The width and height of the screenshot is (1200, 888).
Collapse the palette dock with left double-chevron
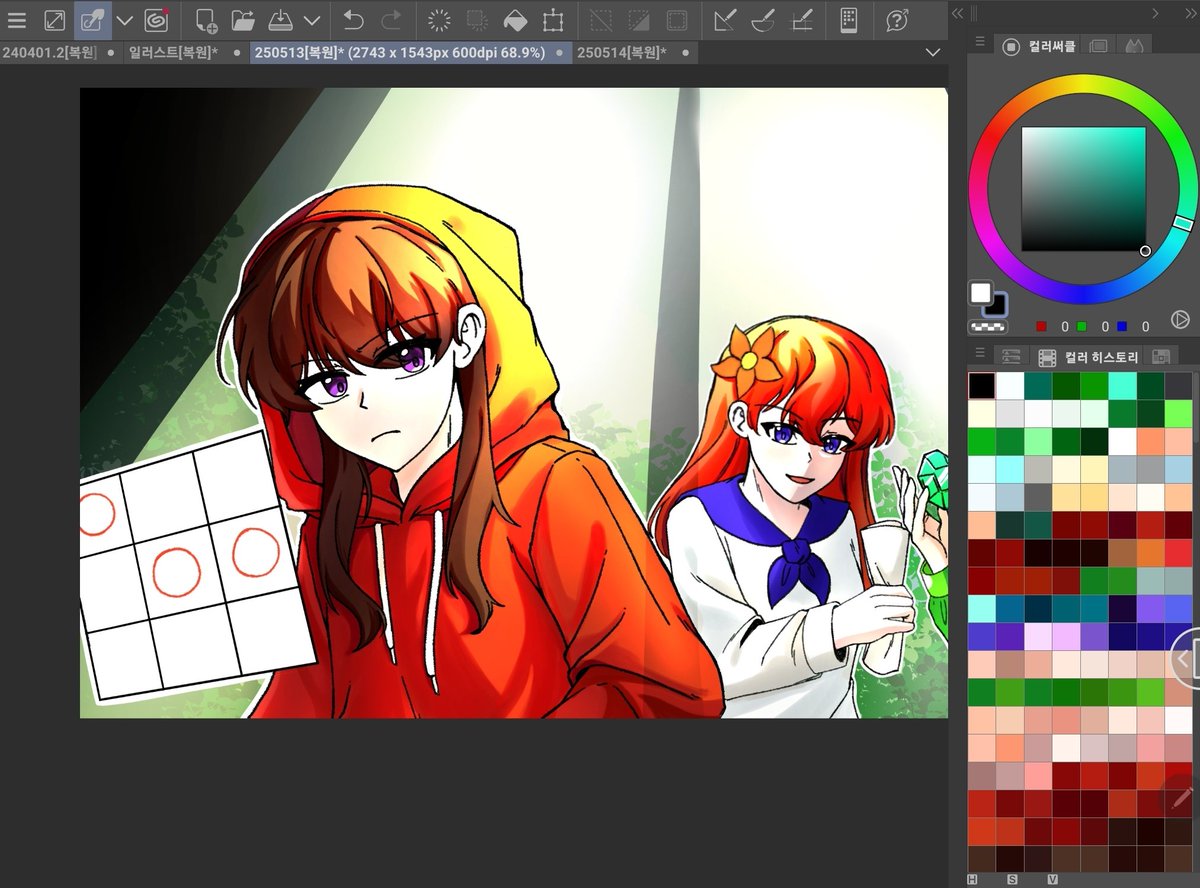pyautogui.click(x=957, y=13)
